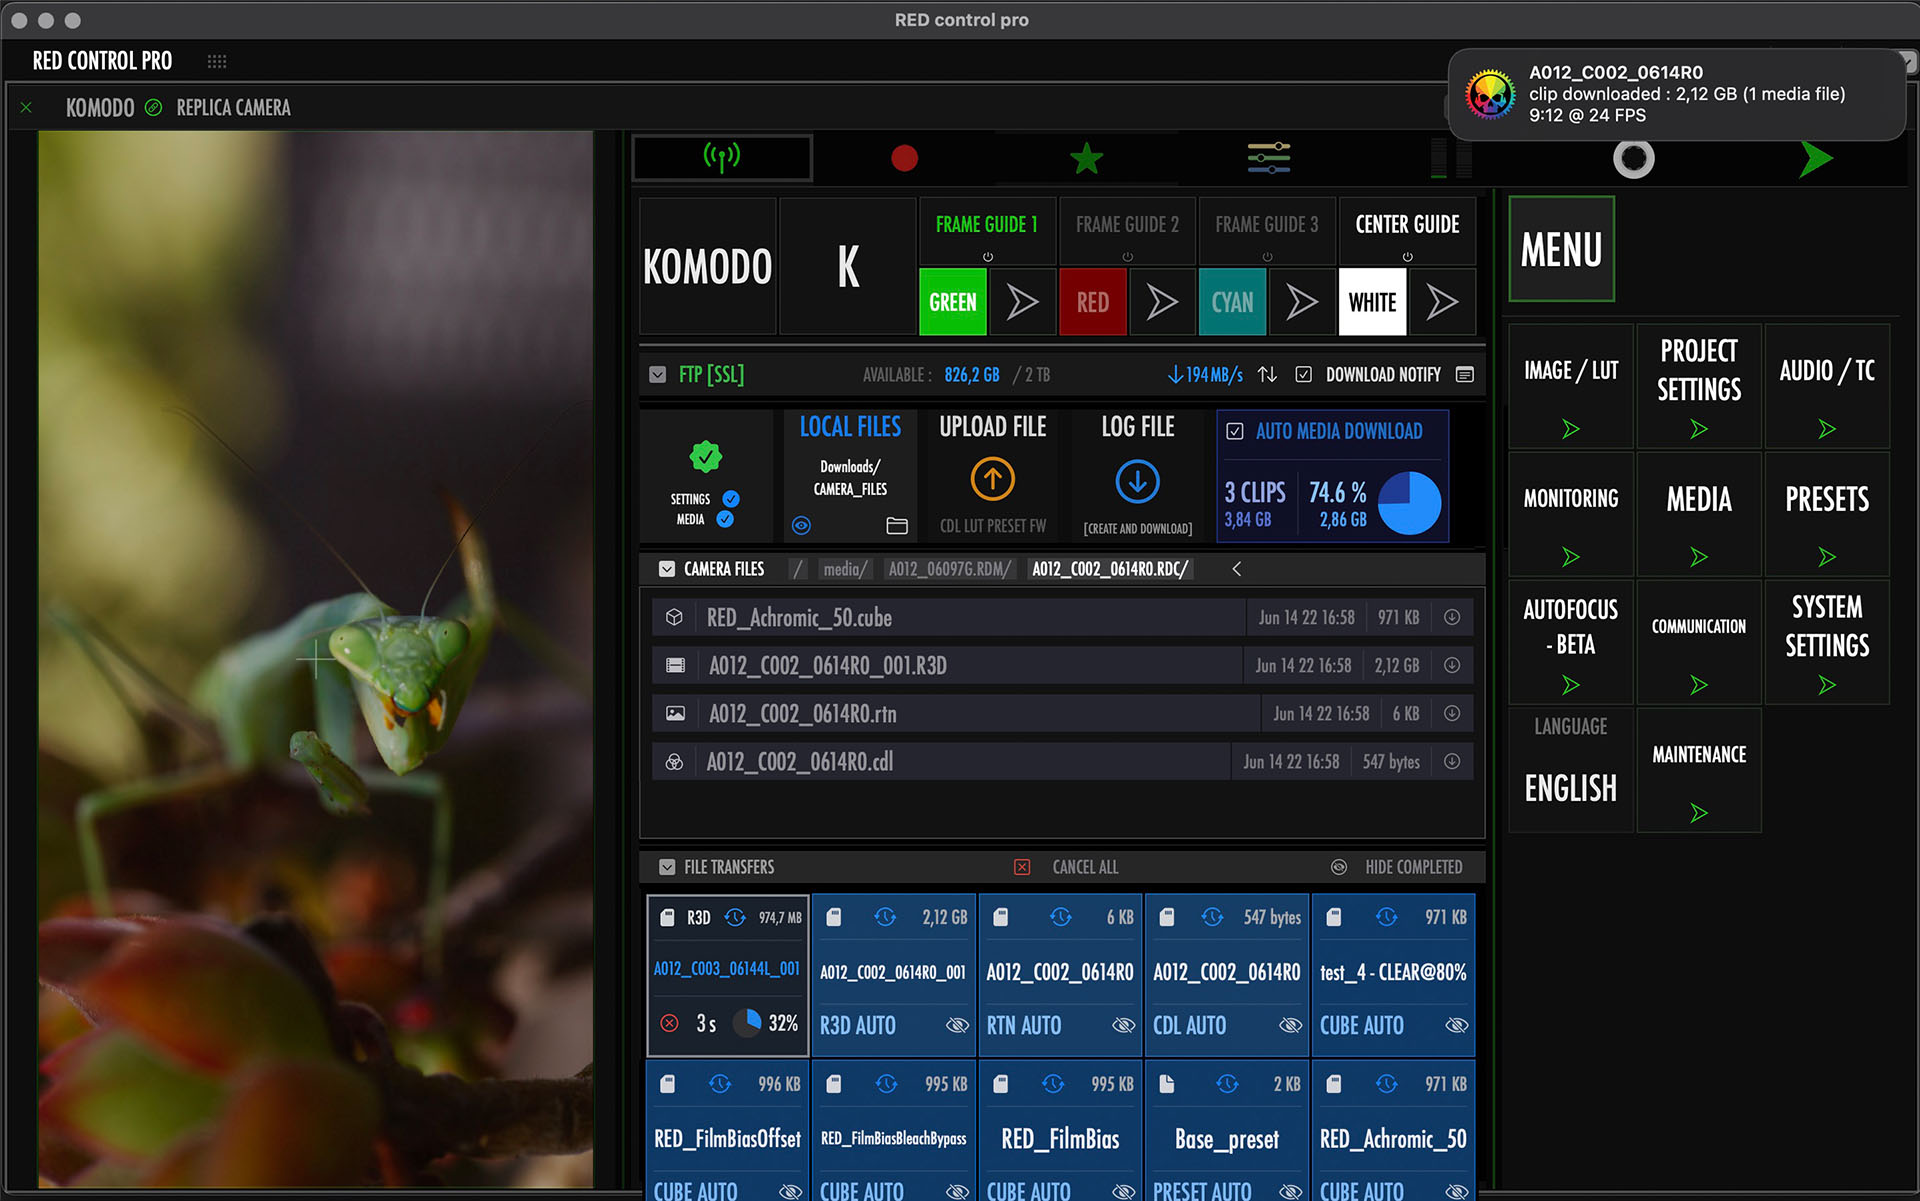Screen dimensions: 1920x1201
Task: Toggle the Auto Media Download checkbox
Action: click(1235, 431)
